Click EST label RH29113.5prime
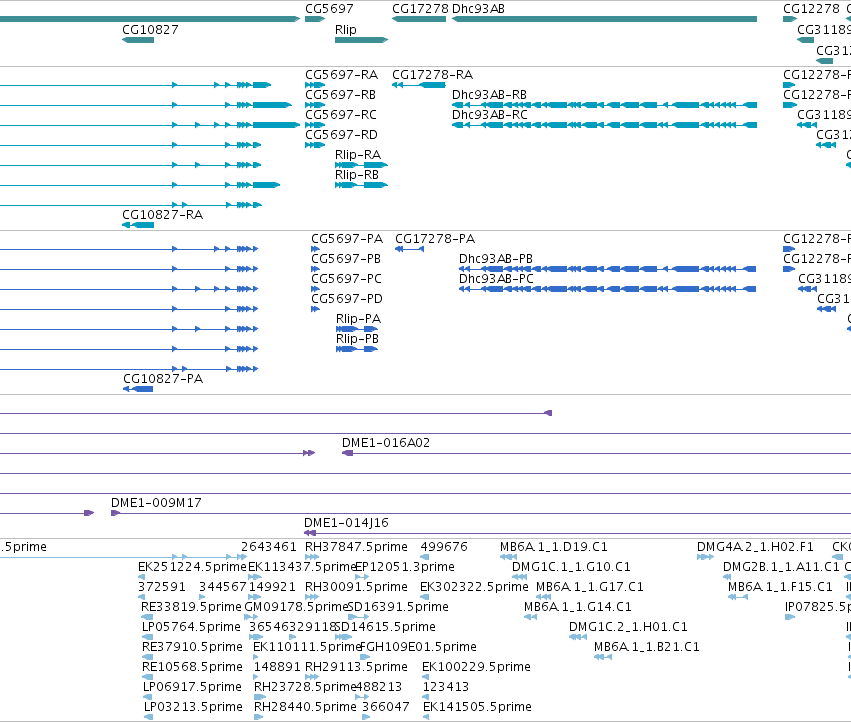 (x=356, y=667)
